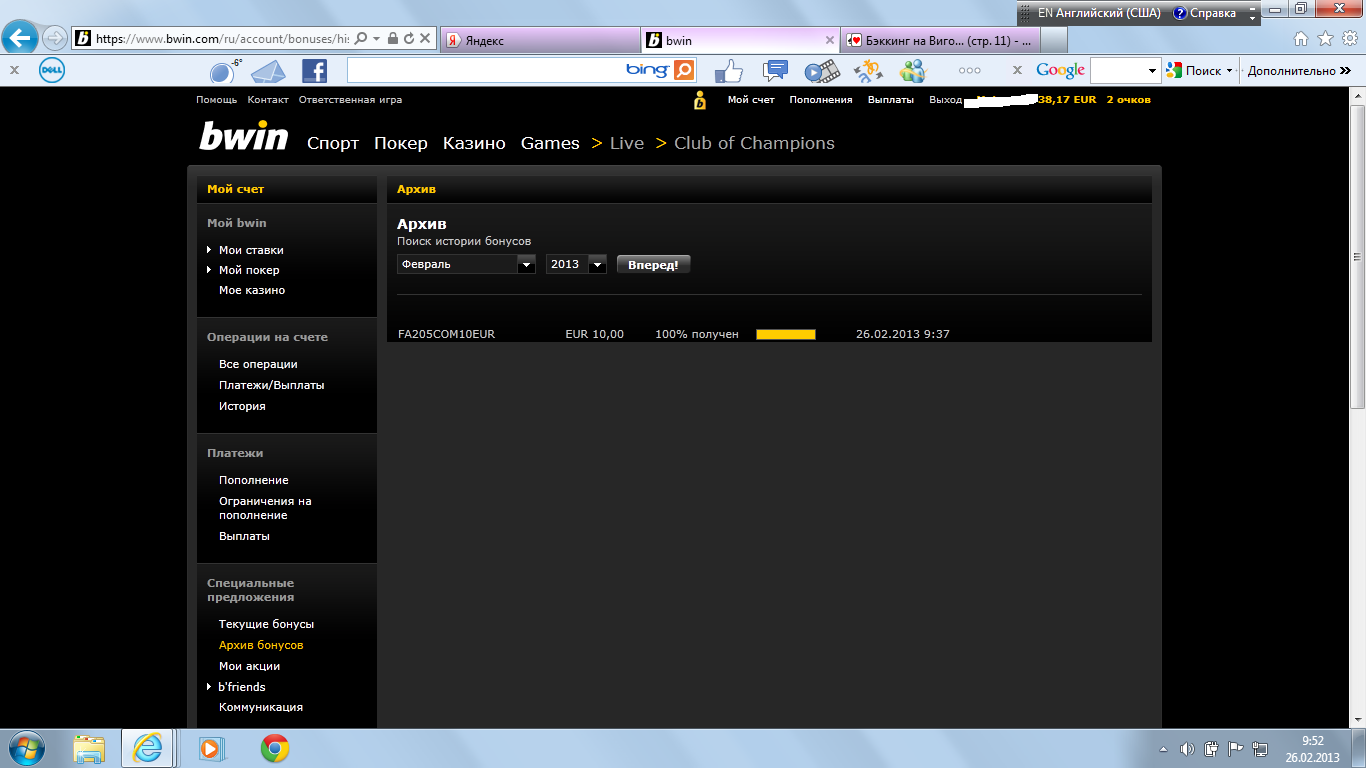Viewport: 1366px width, 768px height.
Task: Click the yellow bonus progress bar
Action: 785,334
